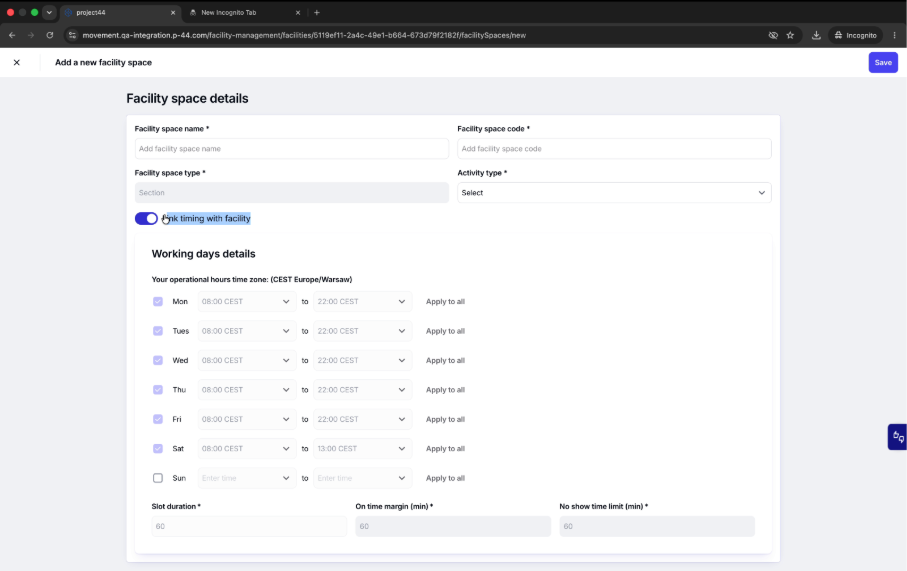Open the floating feedback widget on right edge
This screenshot has width=907, height=571.
click(x=898, y=437)
